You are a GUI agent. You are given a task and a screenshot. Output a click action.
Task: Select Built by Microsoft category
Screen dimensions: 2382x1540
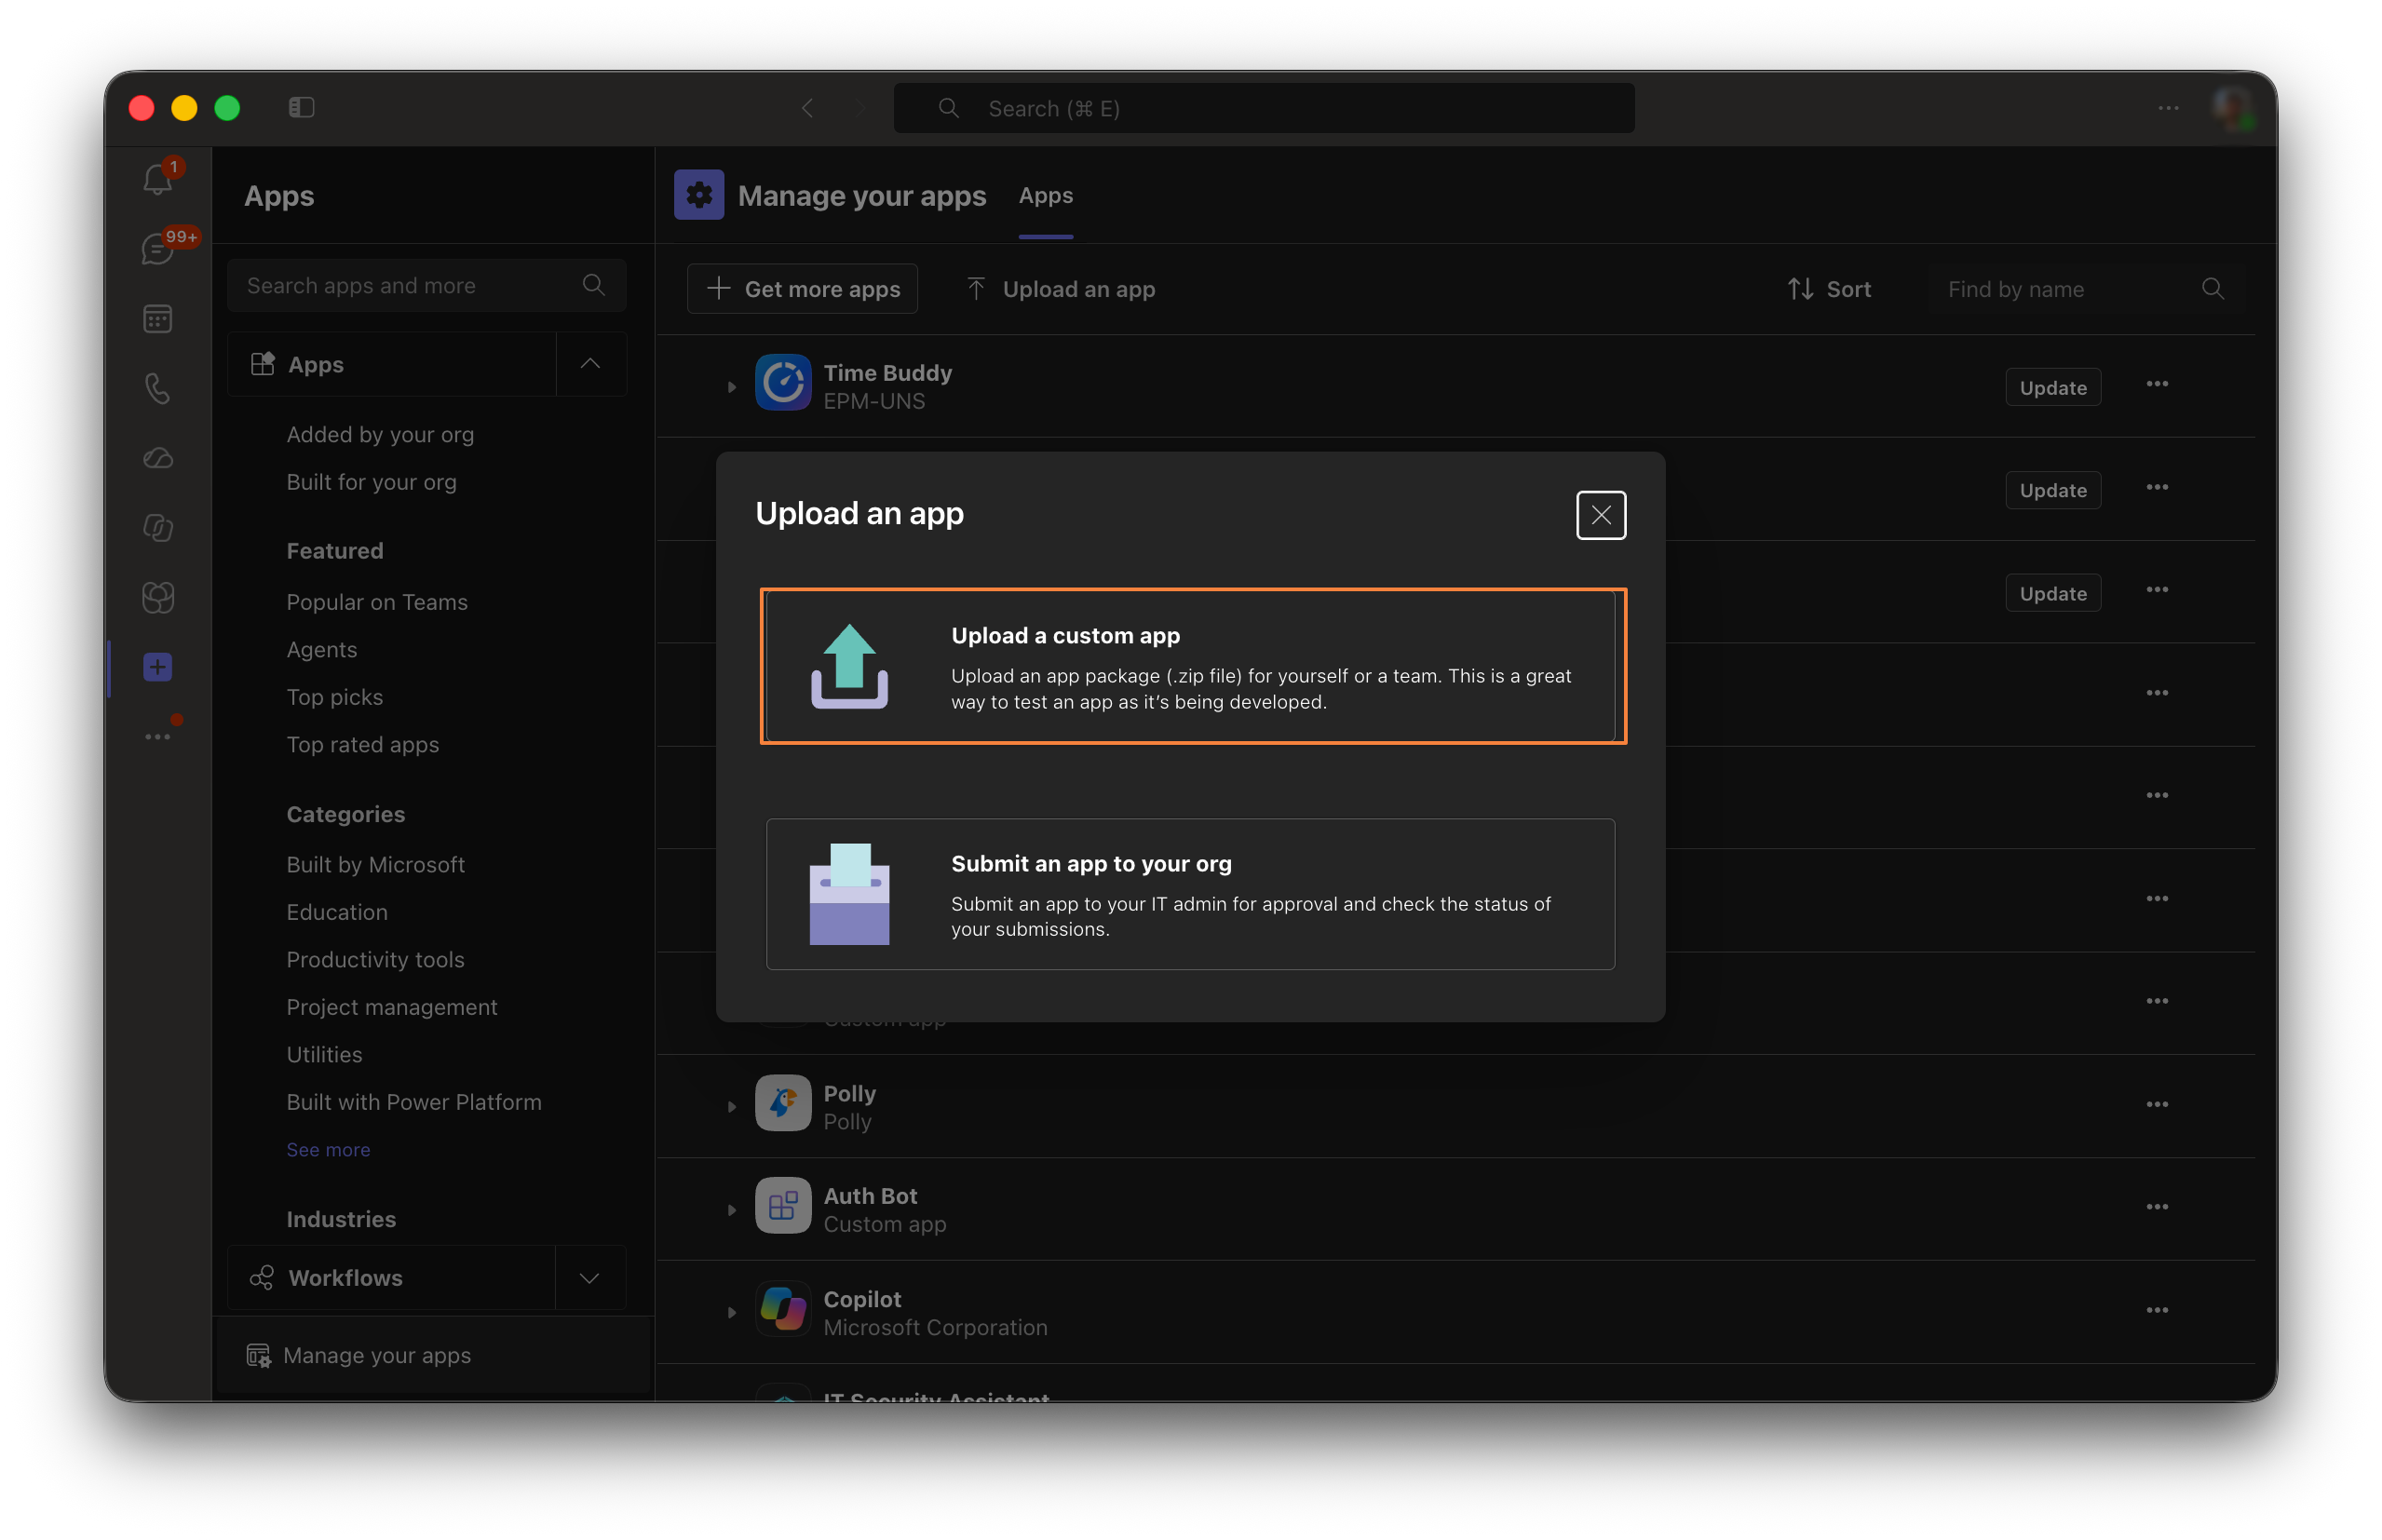(x=376, y=865)
